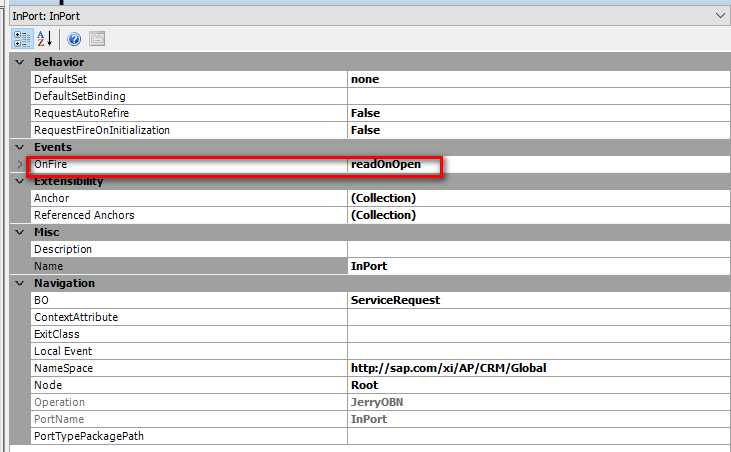731x452 pixels.
Task: Collapse the Extensibility category
Action: [20, 181]
